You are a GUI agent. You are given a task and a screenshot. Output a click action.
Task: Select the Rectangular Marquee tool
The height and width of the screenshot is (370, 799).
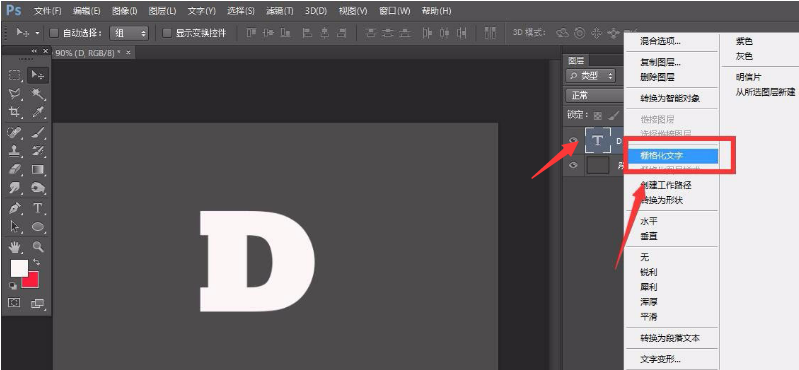(x=15, y=75)
